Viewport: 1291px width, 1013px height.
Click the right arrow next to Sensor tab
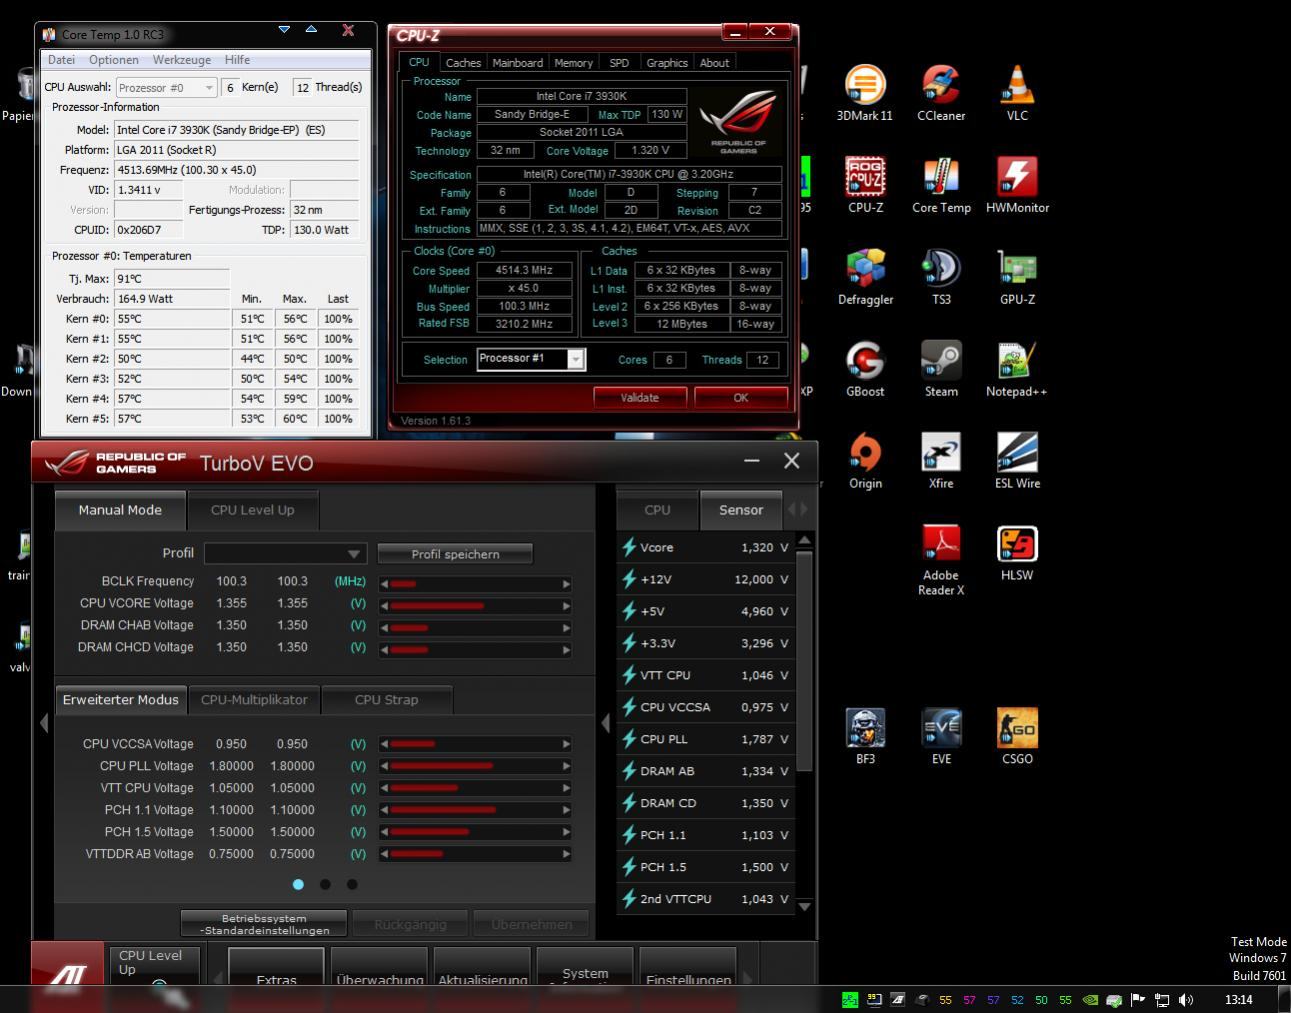click(x=804, y=509)
